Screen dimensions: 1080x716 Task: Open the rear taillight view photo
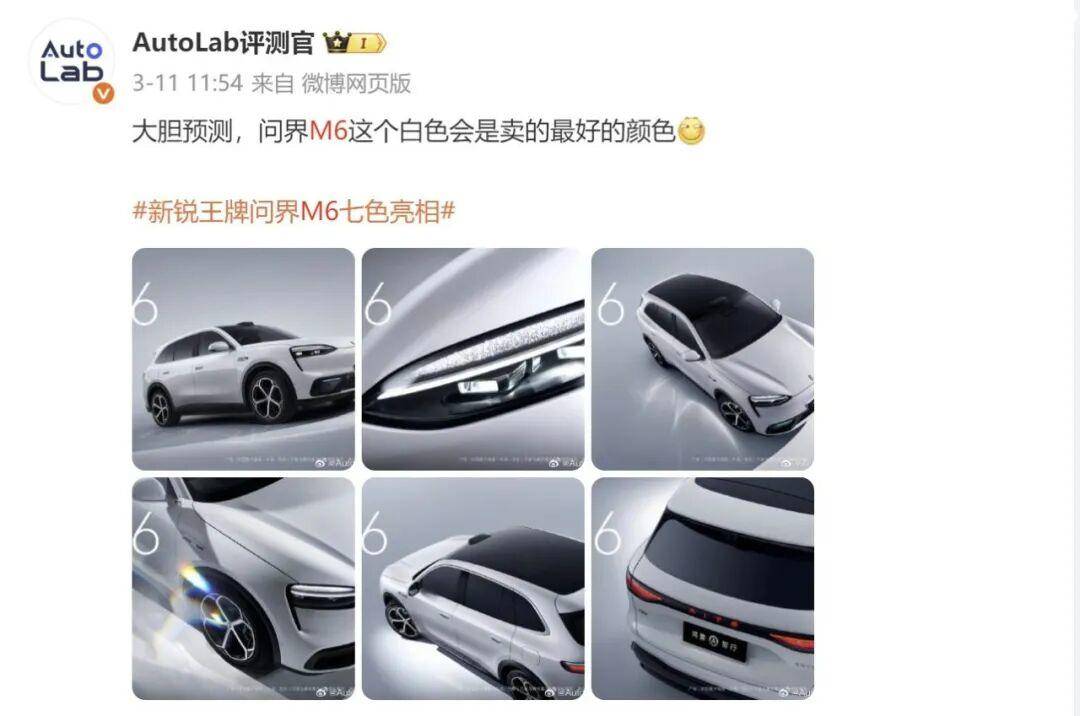tap(703, 589)
